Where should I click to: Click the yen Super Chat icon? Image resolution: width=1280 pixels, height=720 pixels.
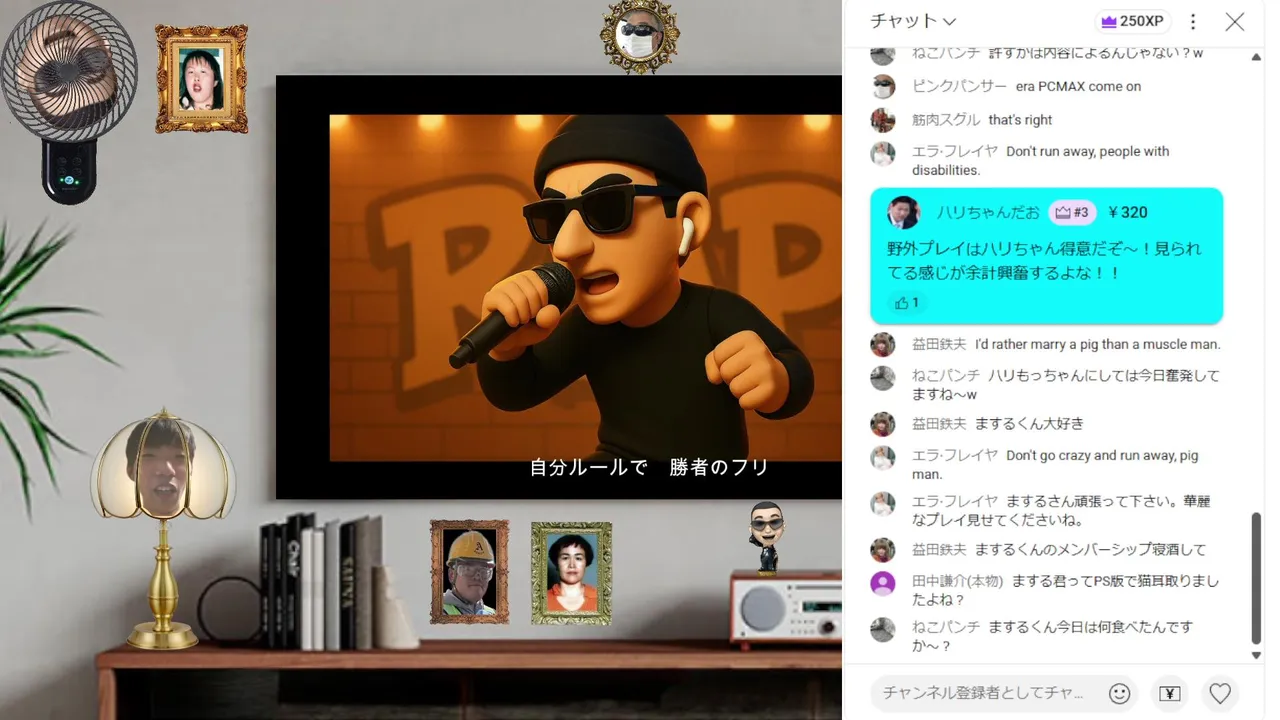(x=1170, y=693)
